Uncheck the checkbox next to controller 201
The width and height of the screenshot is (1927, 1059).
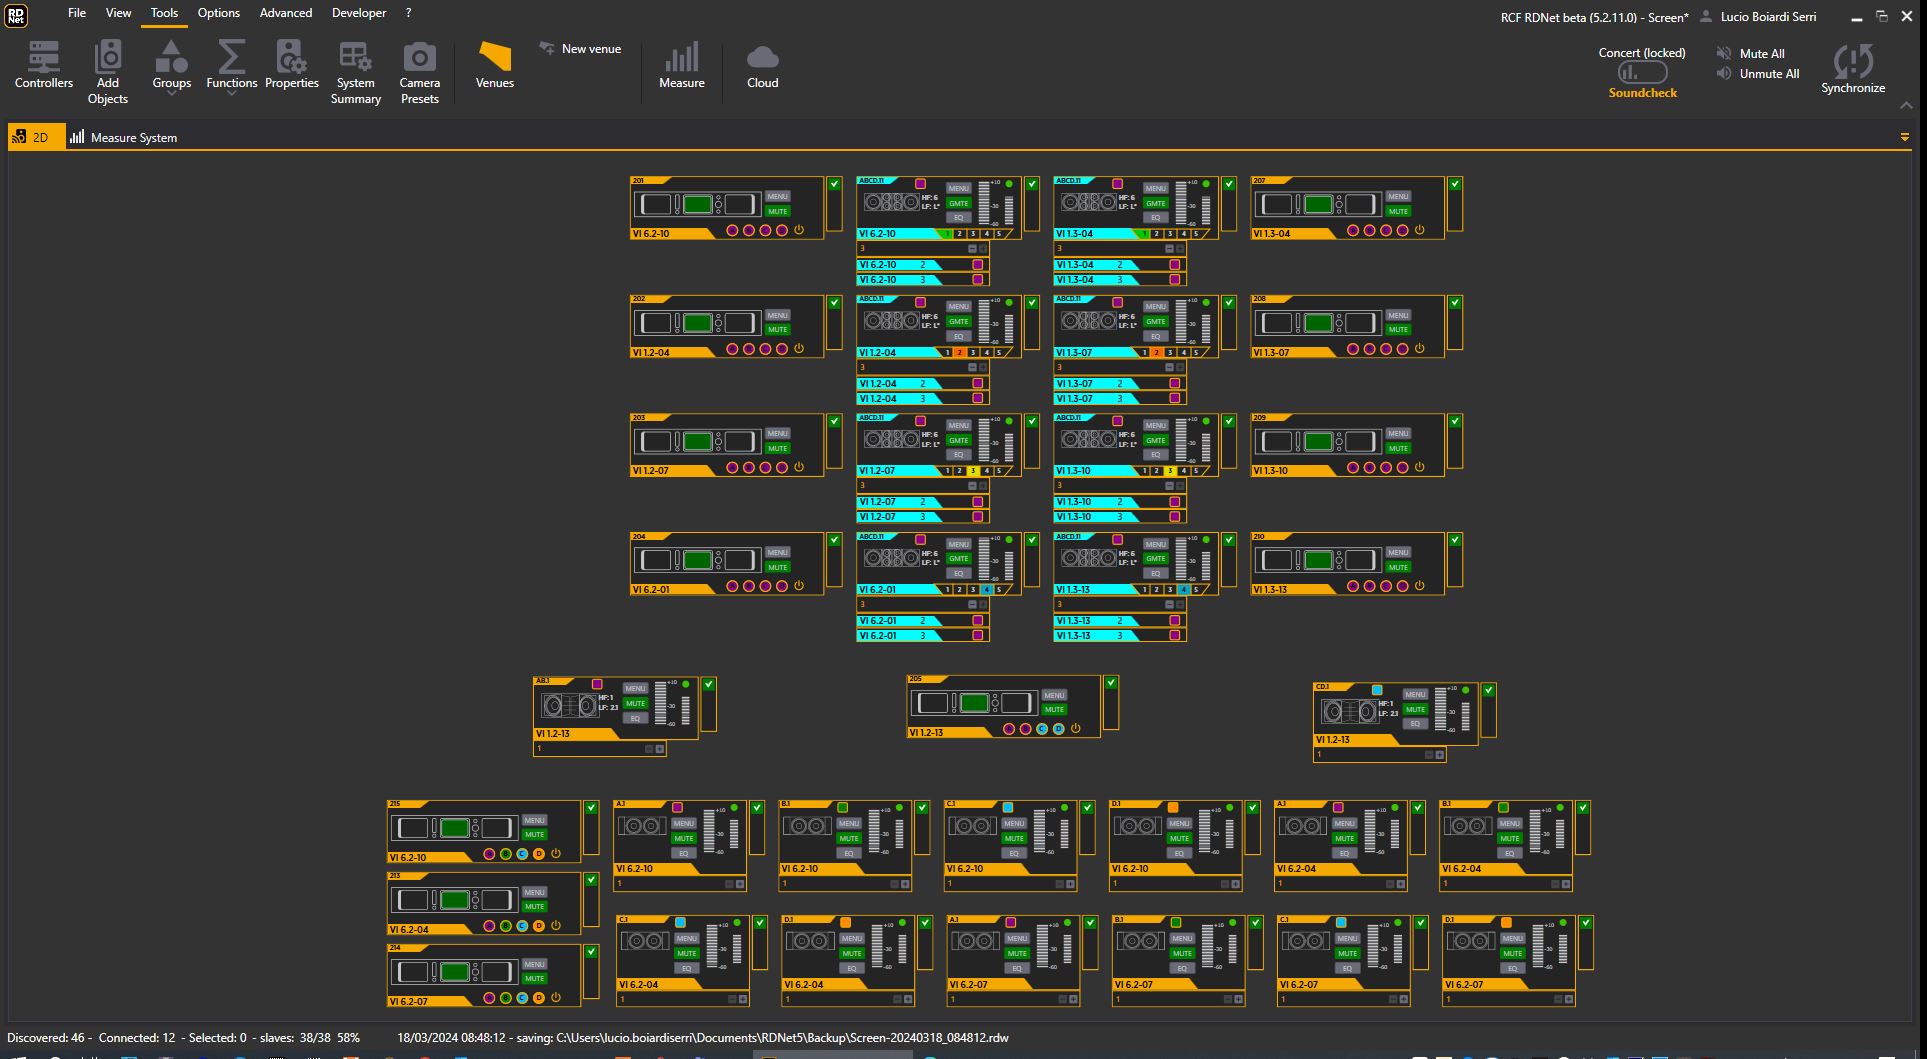tap(833, 184)
